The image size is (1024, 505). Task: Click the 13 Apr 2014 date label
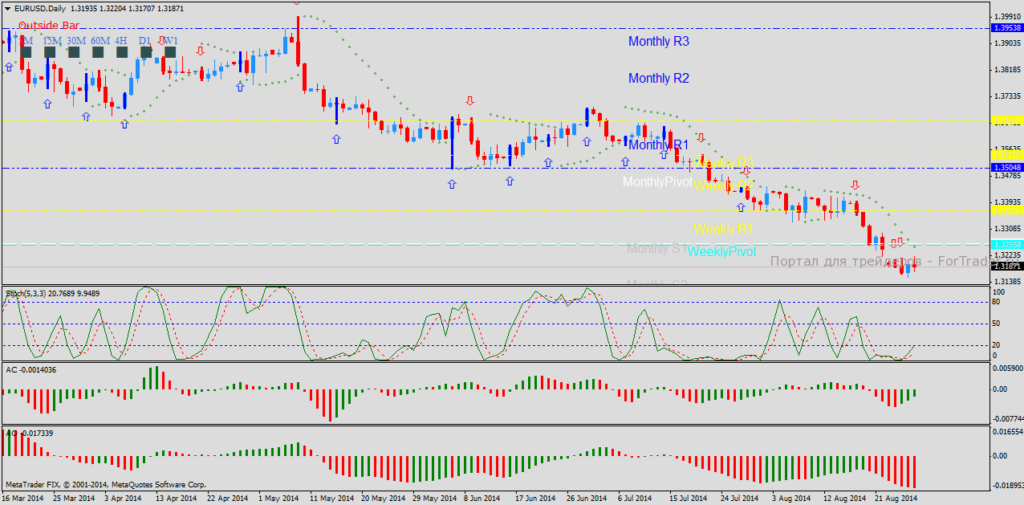coord(178,498)
